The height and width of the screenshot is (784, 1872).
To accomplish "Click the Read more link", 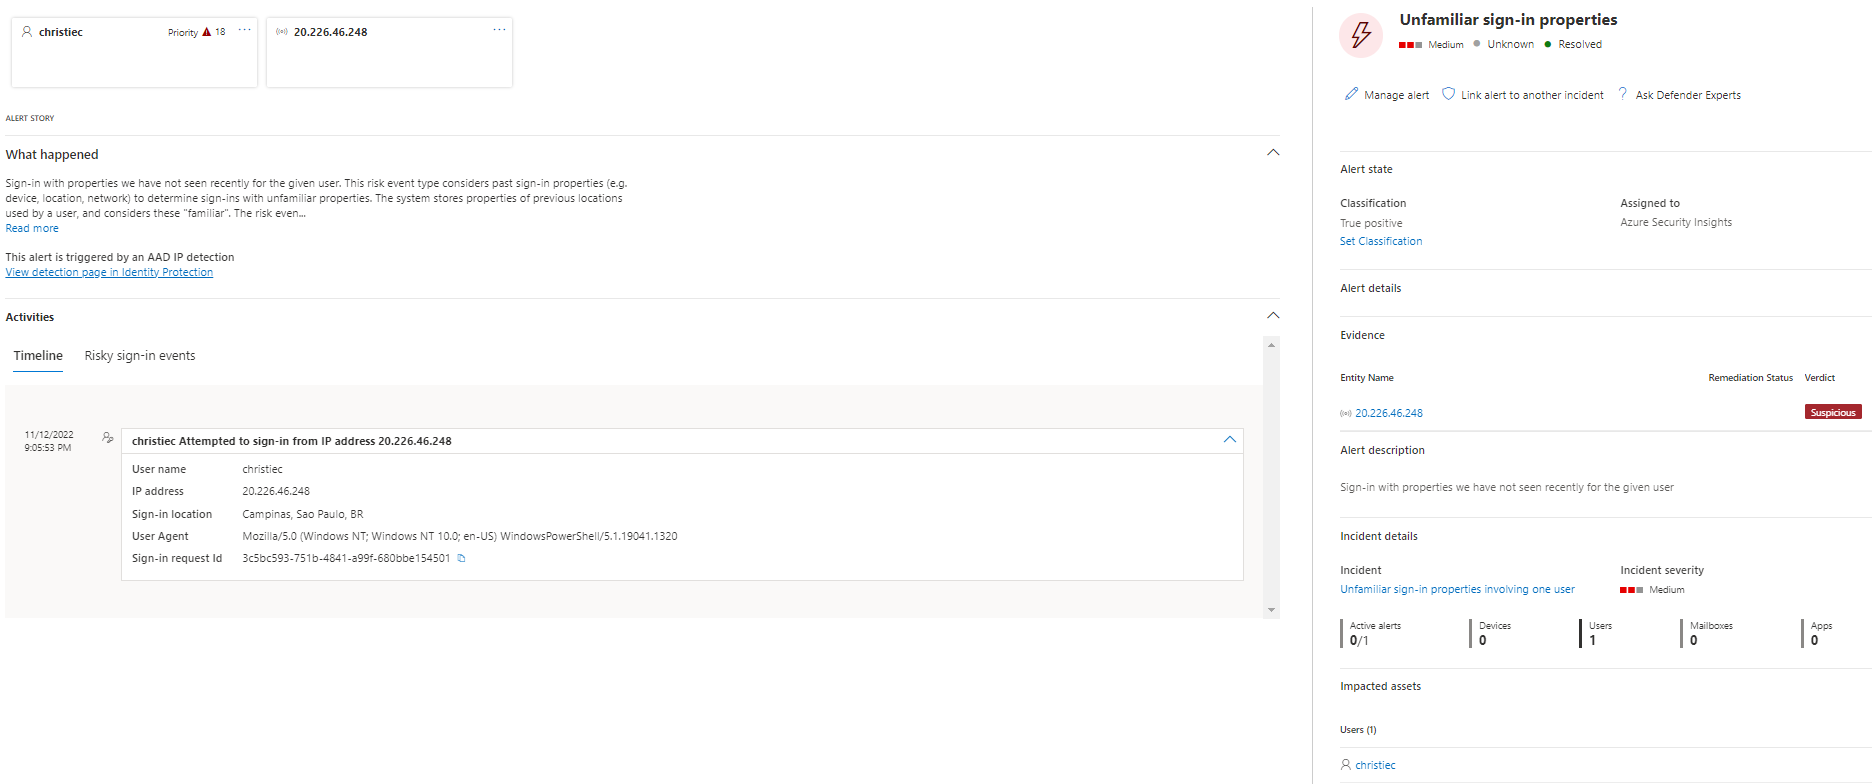I will [x=32, y=228].
